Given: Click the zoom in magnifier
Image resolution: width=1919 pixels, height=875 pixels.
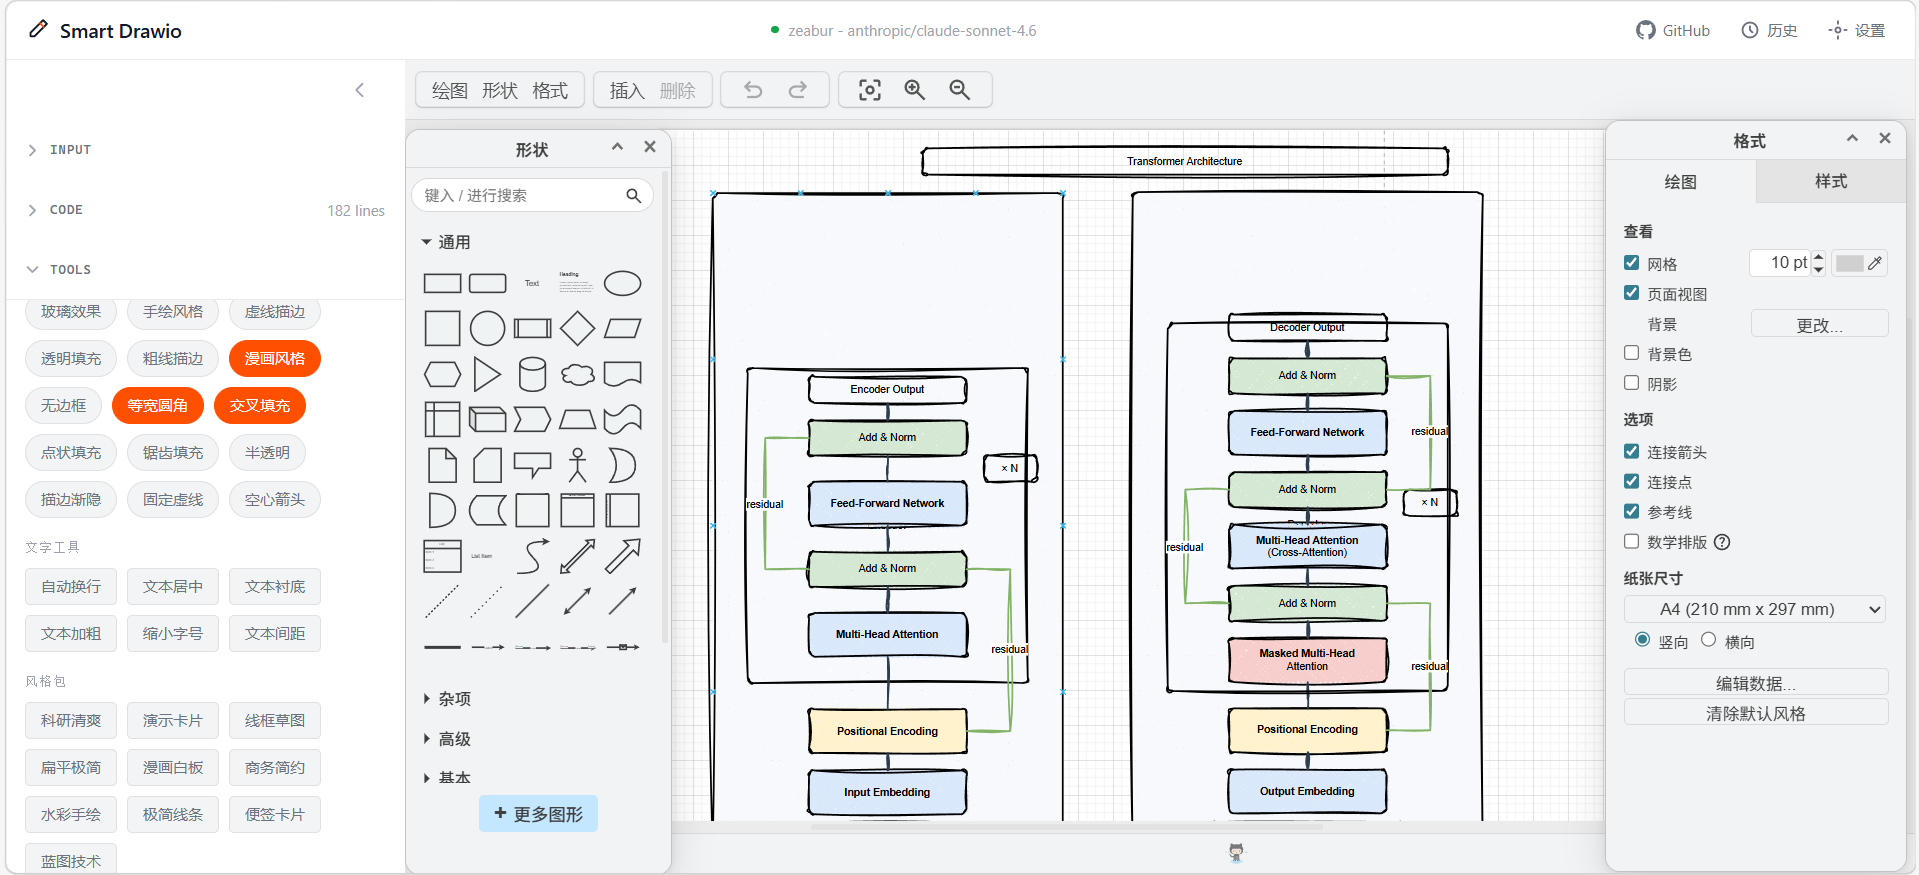Looking at the screenshot, I should click(x=914, y=90).
